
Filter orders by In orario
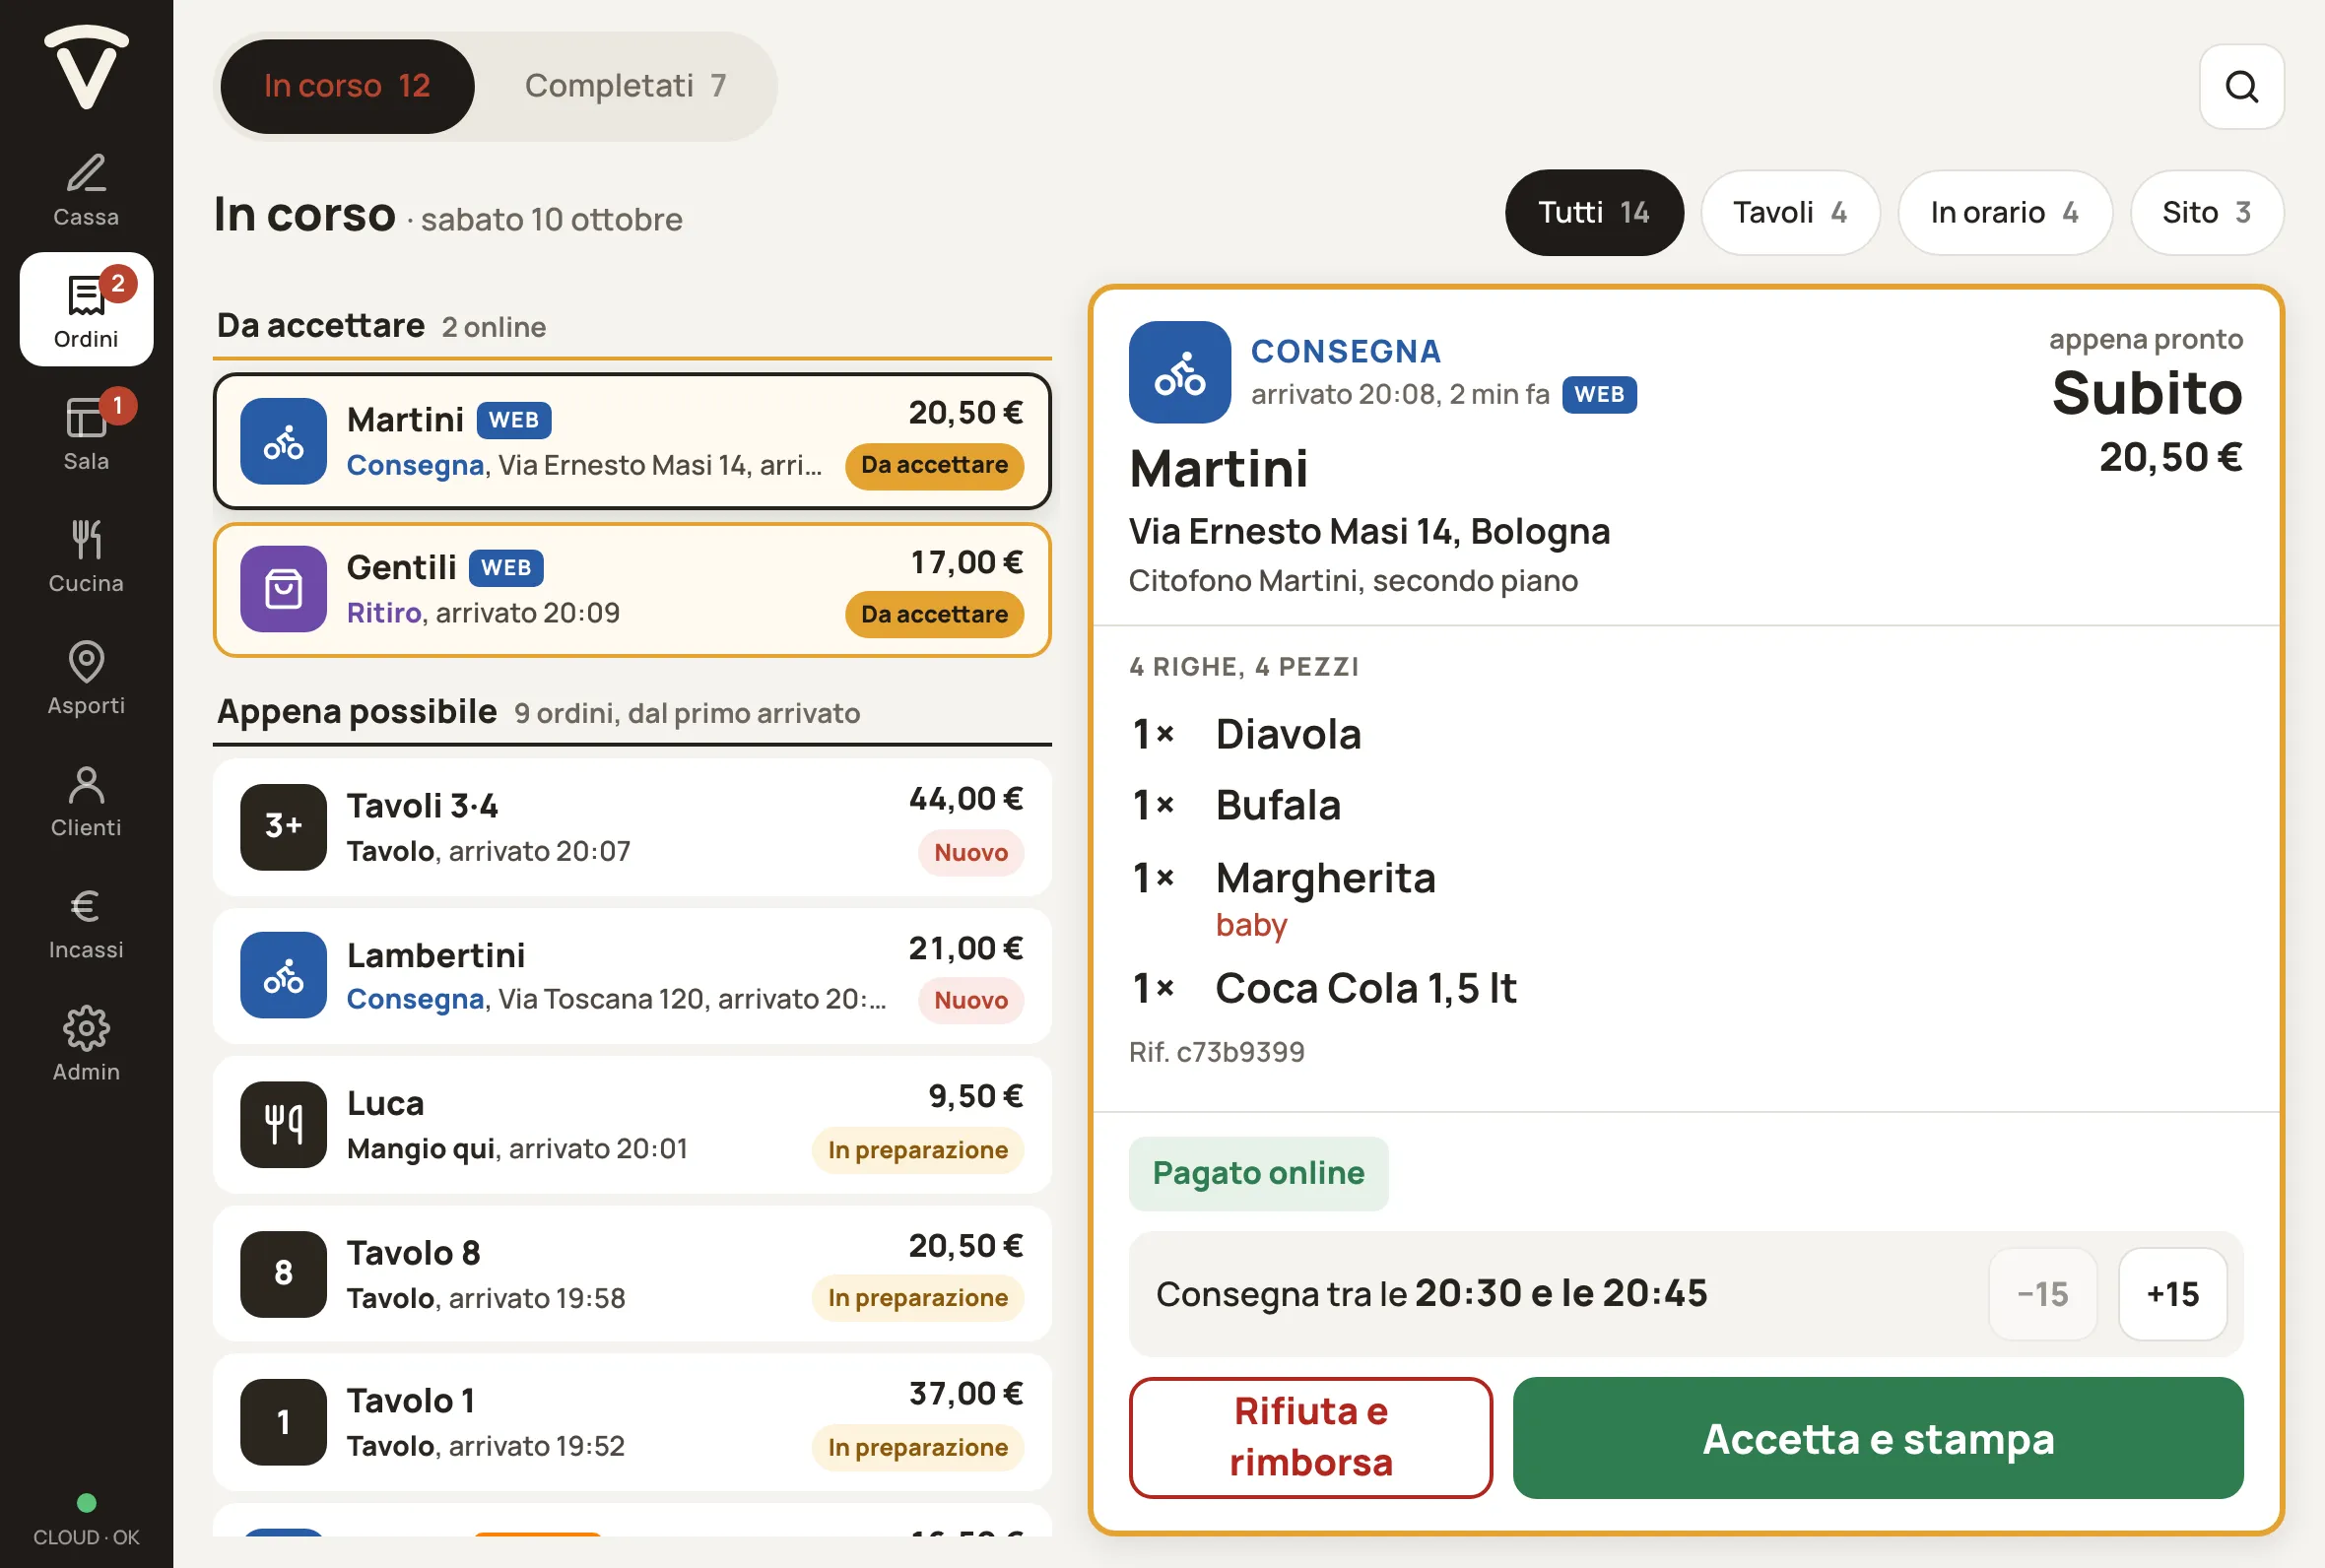pos(2004,212)
